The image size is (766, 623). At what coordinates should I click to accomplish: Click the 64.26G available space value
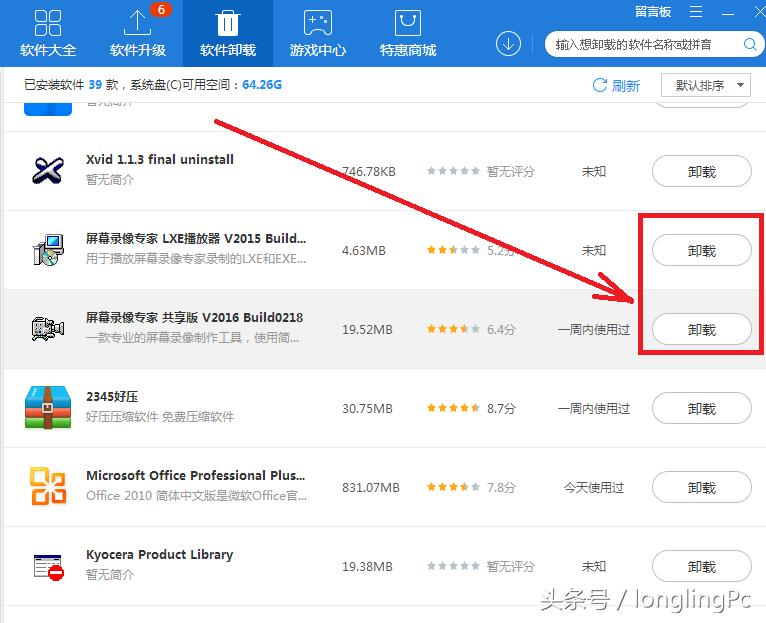[262, 85]
